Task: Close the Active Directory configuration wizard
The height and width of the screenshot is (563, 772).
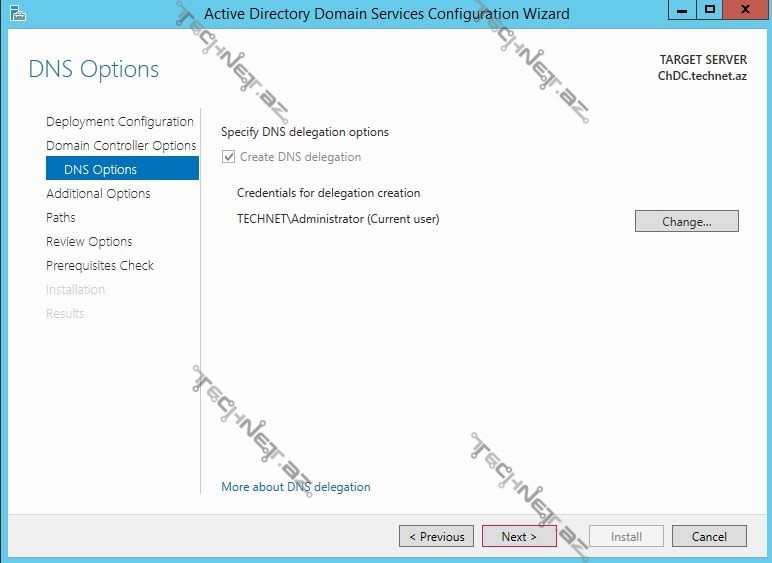Action: pos(745,11)
